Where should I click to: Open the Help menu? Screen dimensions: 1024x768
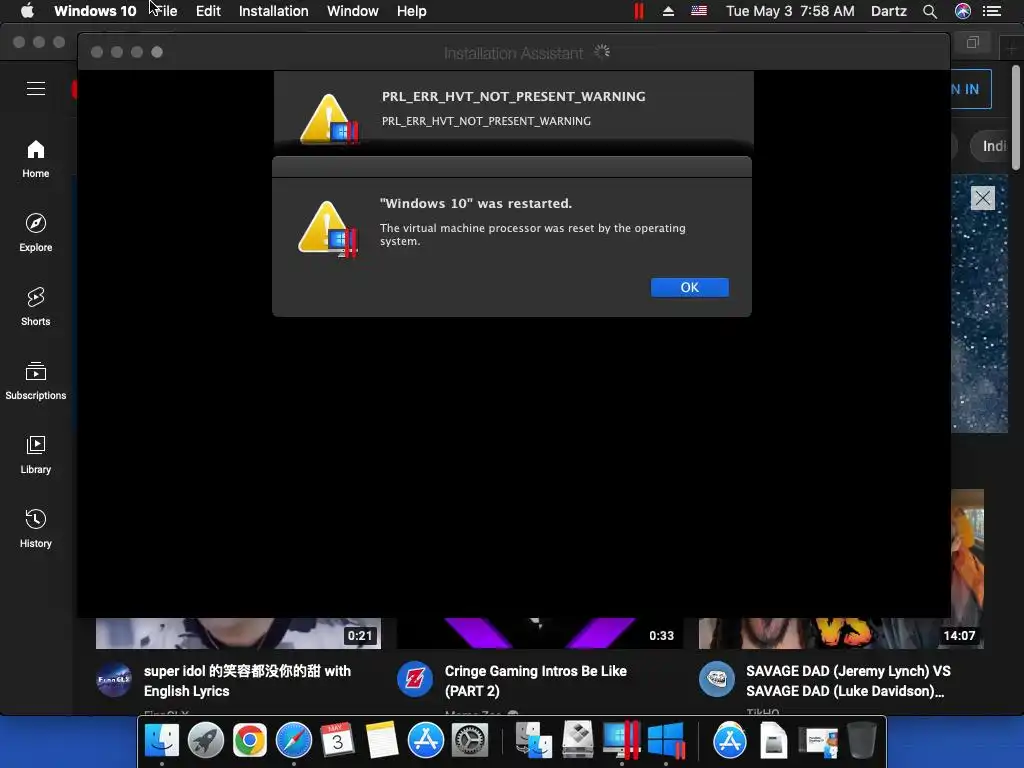[x=411, y=11]
